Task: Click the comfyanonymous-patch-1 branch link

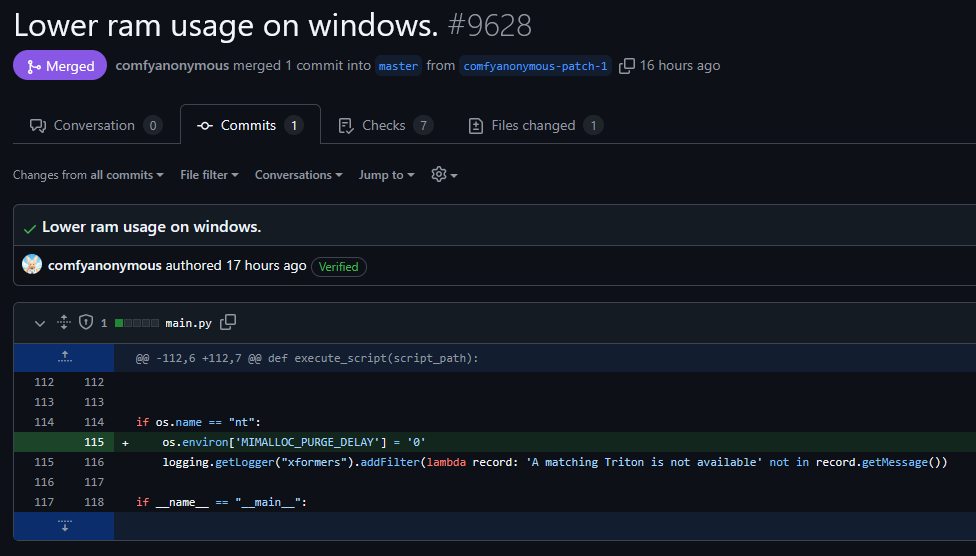Action: (x=535, y=66)
